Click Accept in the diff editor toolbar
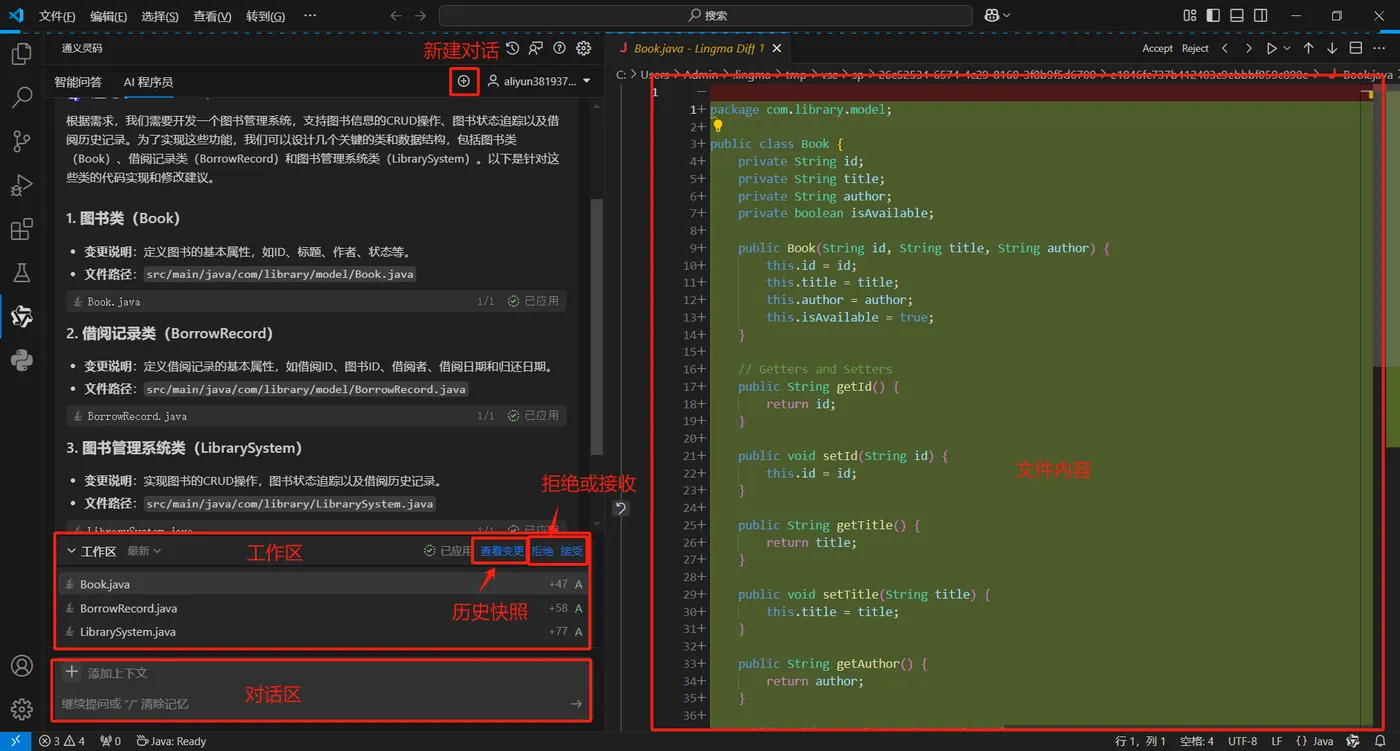The image size is (1400, 751). tap(1157, 48)
